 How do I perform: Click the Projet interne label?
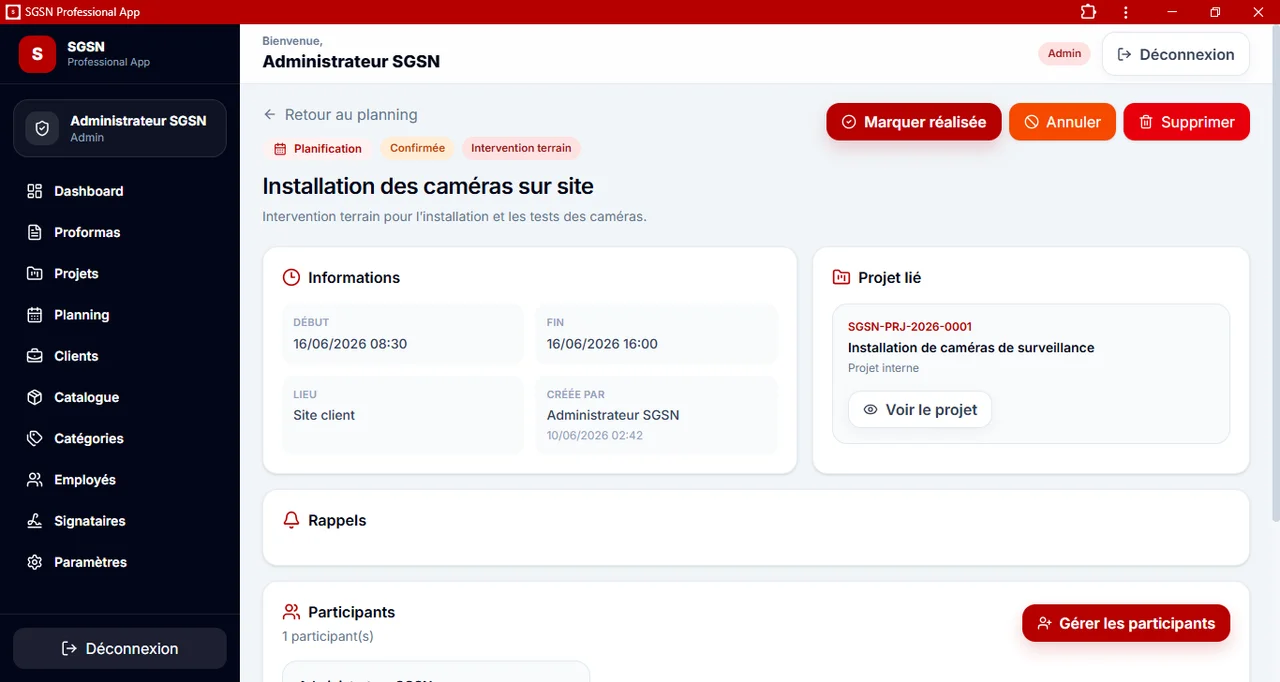883,368
